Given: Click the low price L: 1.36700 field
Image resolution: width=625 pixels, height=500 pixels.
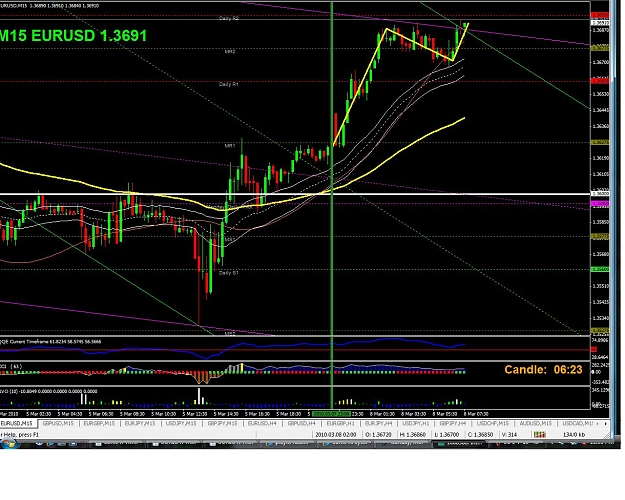Looking at the screenshot, I should [446, 435].
